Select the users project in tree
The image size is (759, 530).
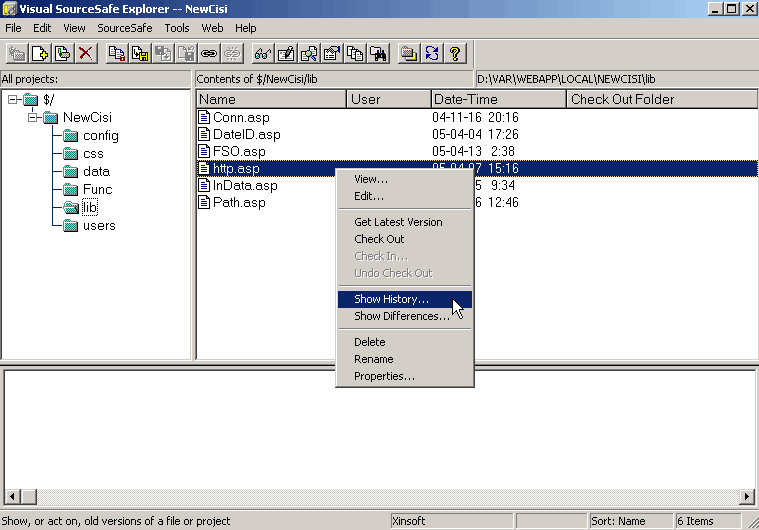pyautogui.click(x=99, y=226)
